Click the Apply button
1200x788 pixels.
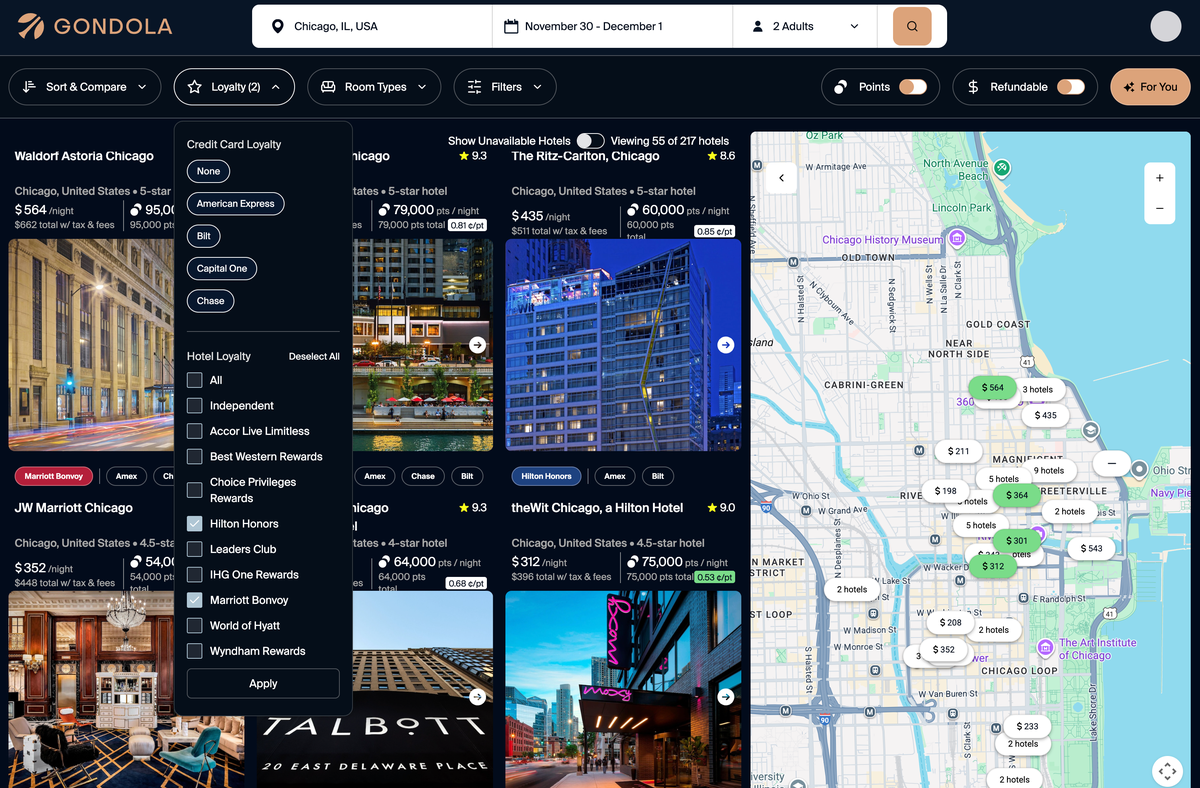263,684
